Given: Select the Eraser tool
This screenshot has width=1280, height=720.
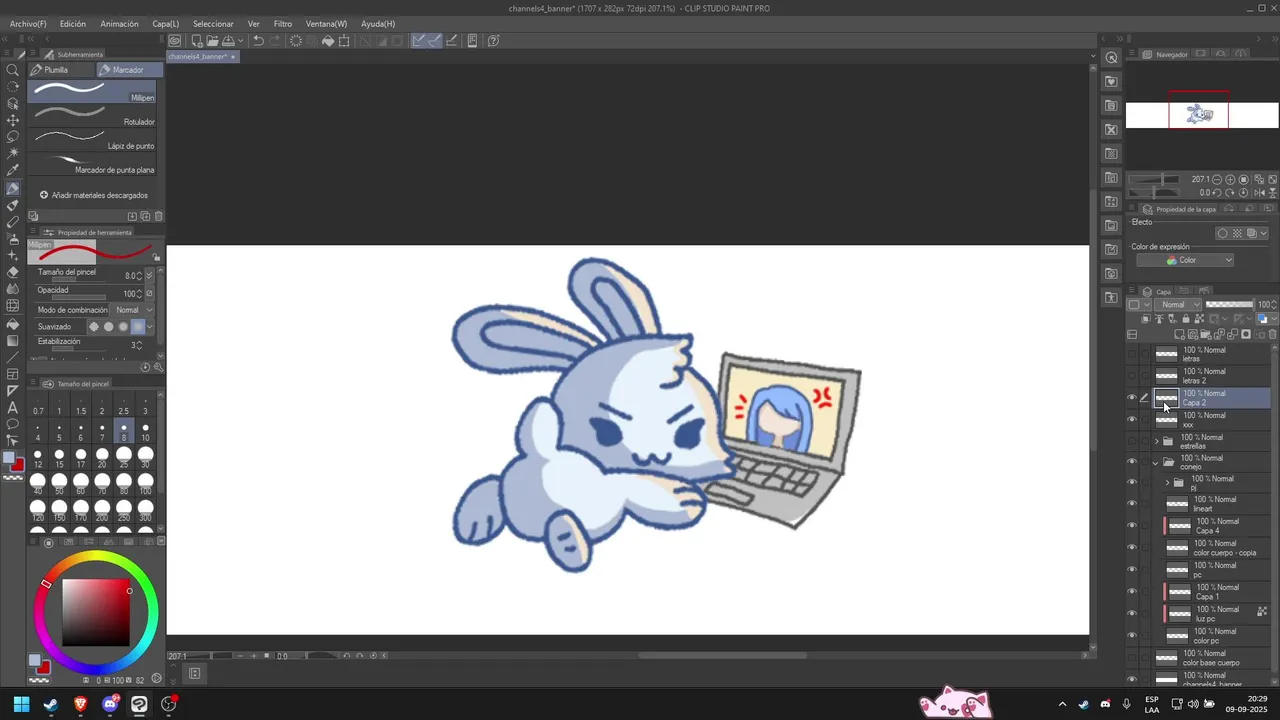Looking at the screenshot, I should [13, 272].
